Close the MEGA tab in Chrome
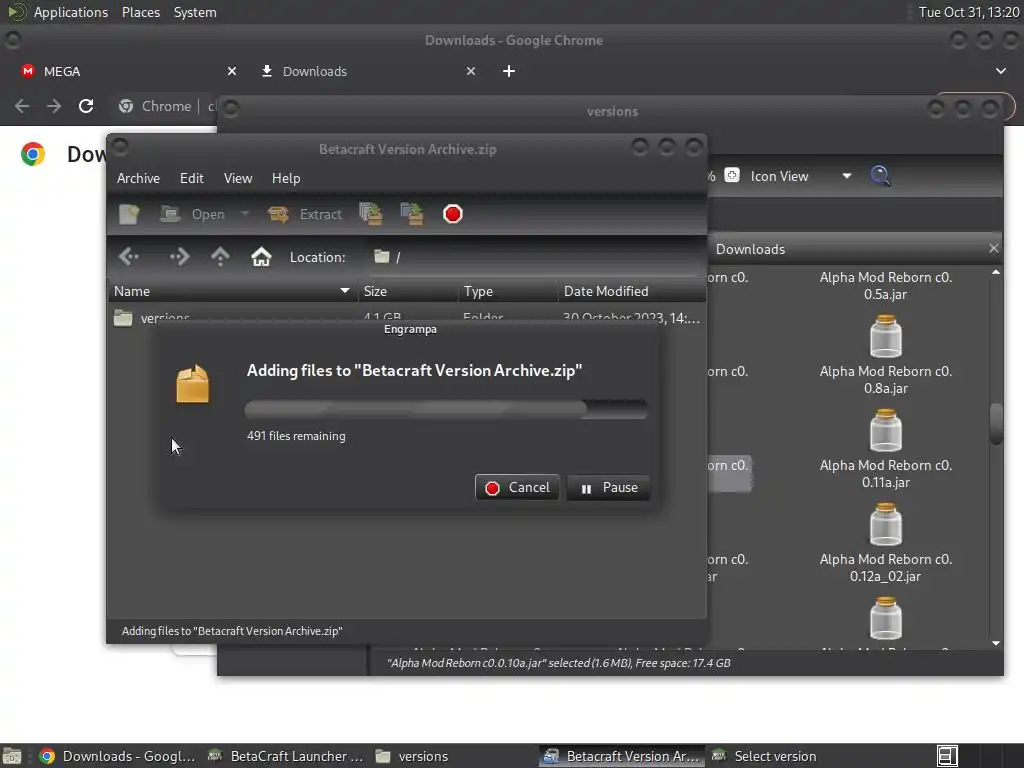Screen dimensions: 1024x768 (x=232, y=71)
